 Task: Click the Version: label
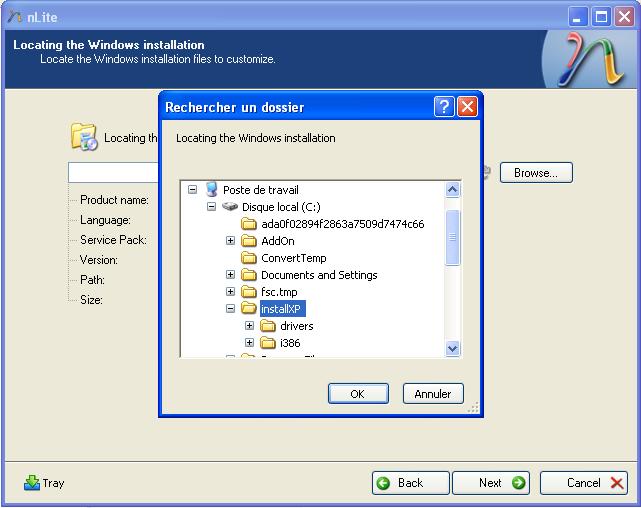coord(99,260)
